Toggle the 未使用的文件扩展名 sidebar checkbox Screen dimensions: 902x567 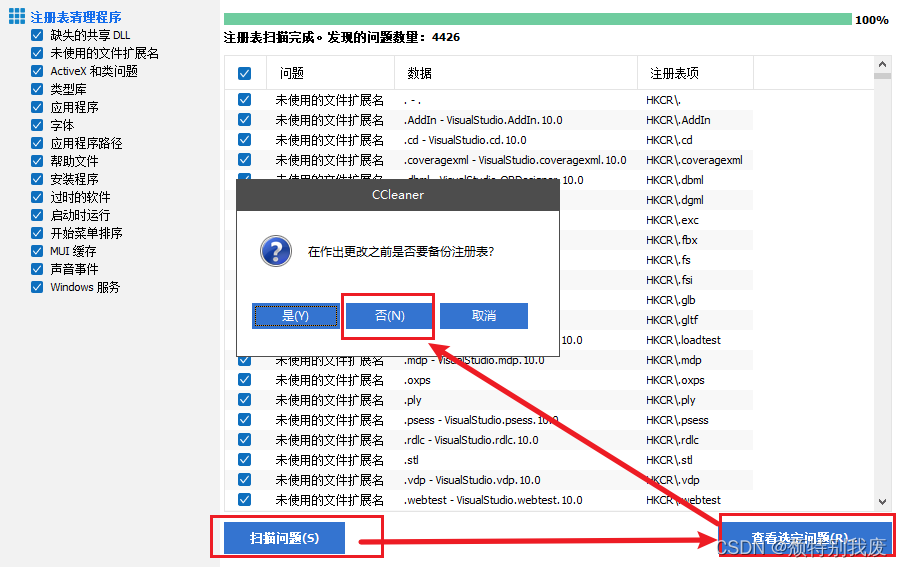point(37,53)
